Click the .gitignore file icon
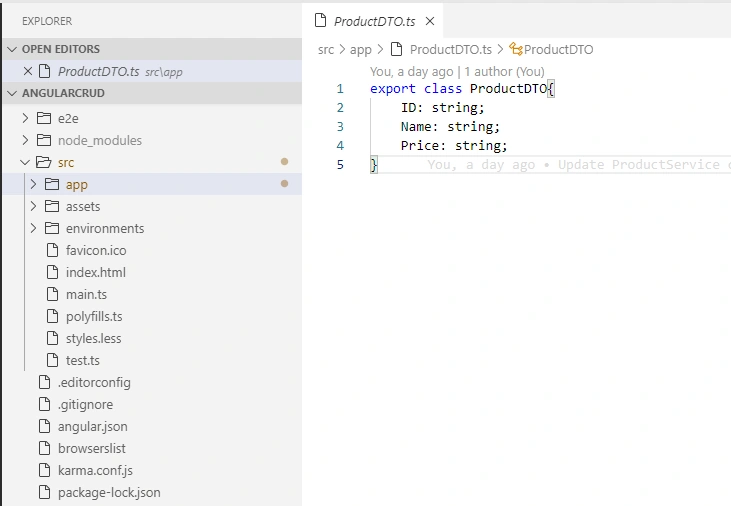 click(x=44, y=404)
